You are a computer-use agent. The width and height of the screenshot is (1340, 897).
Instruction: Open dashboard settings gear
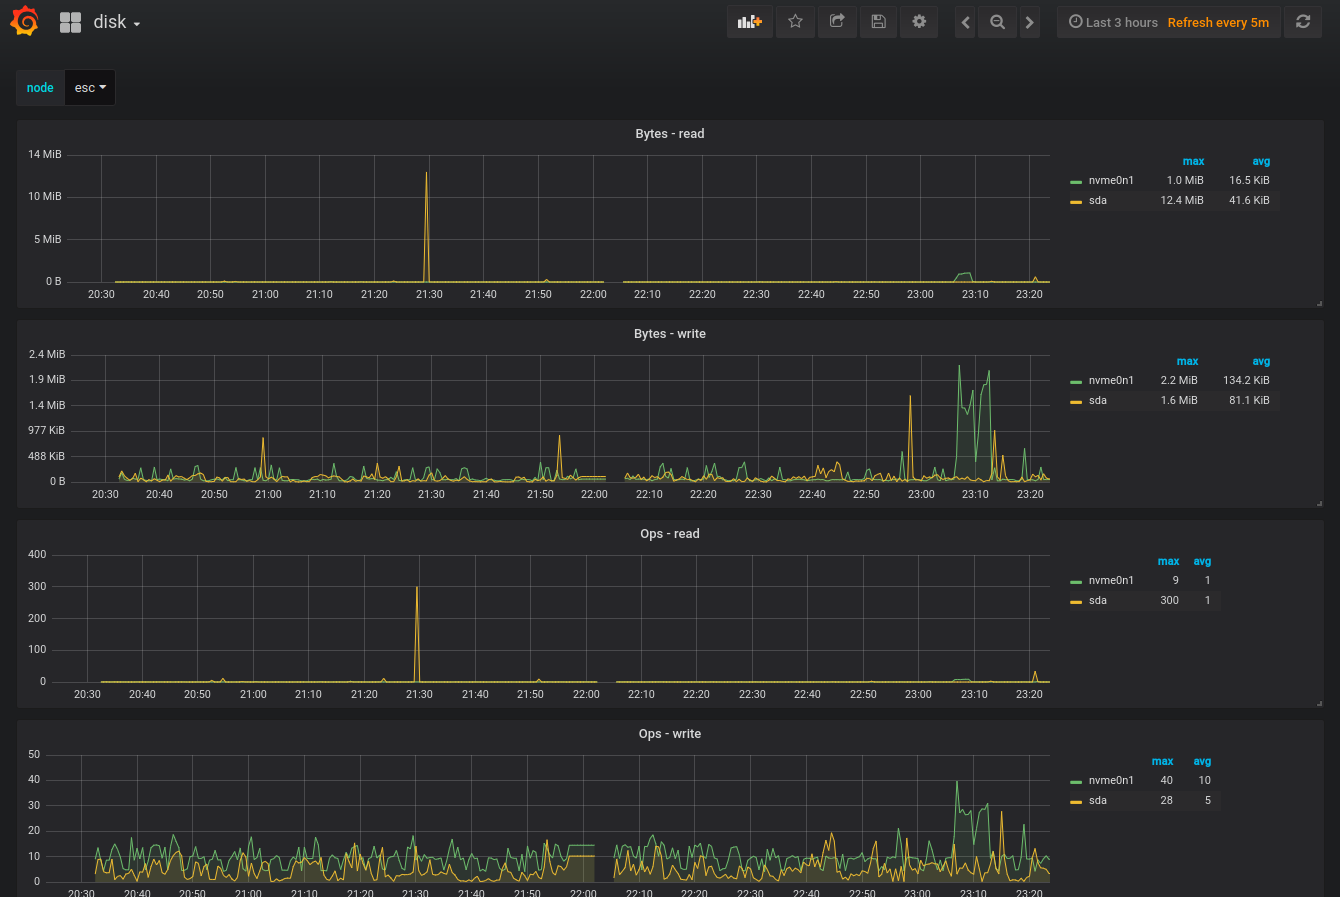[919, 22]
